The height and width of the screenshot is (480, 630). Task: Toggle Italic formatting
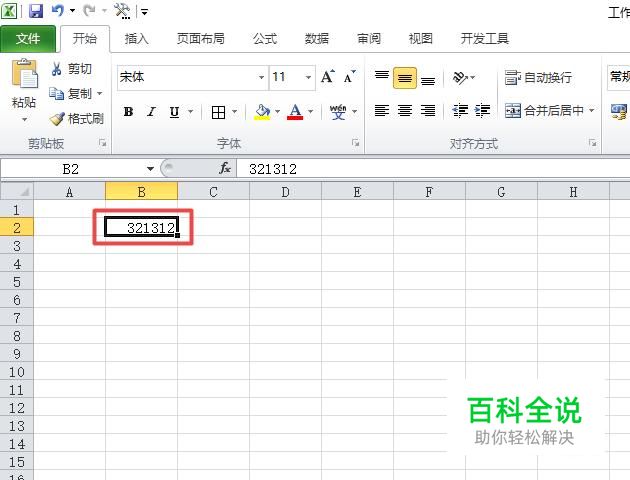tap(151, 112)
